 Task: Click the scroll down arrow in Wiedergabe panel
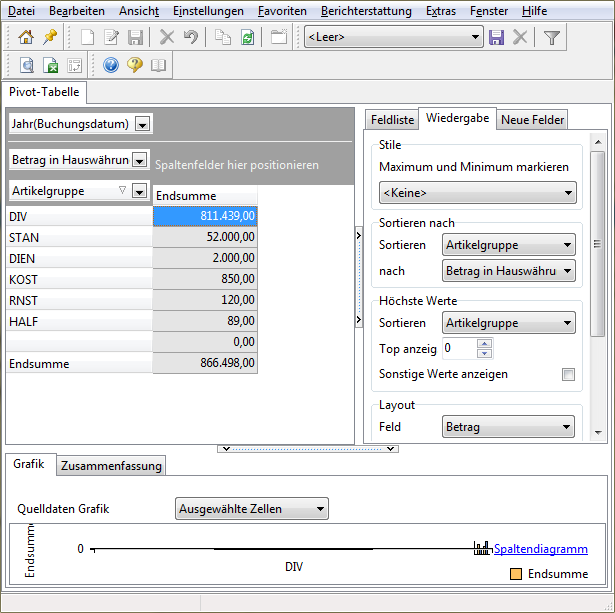[x=598, y=433]
